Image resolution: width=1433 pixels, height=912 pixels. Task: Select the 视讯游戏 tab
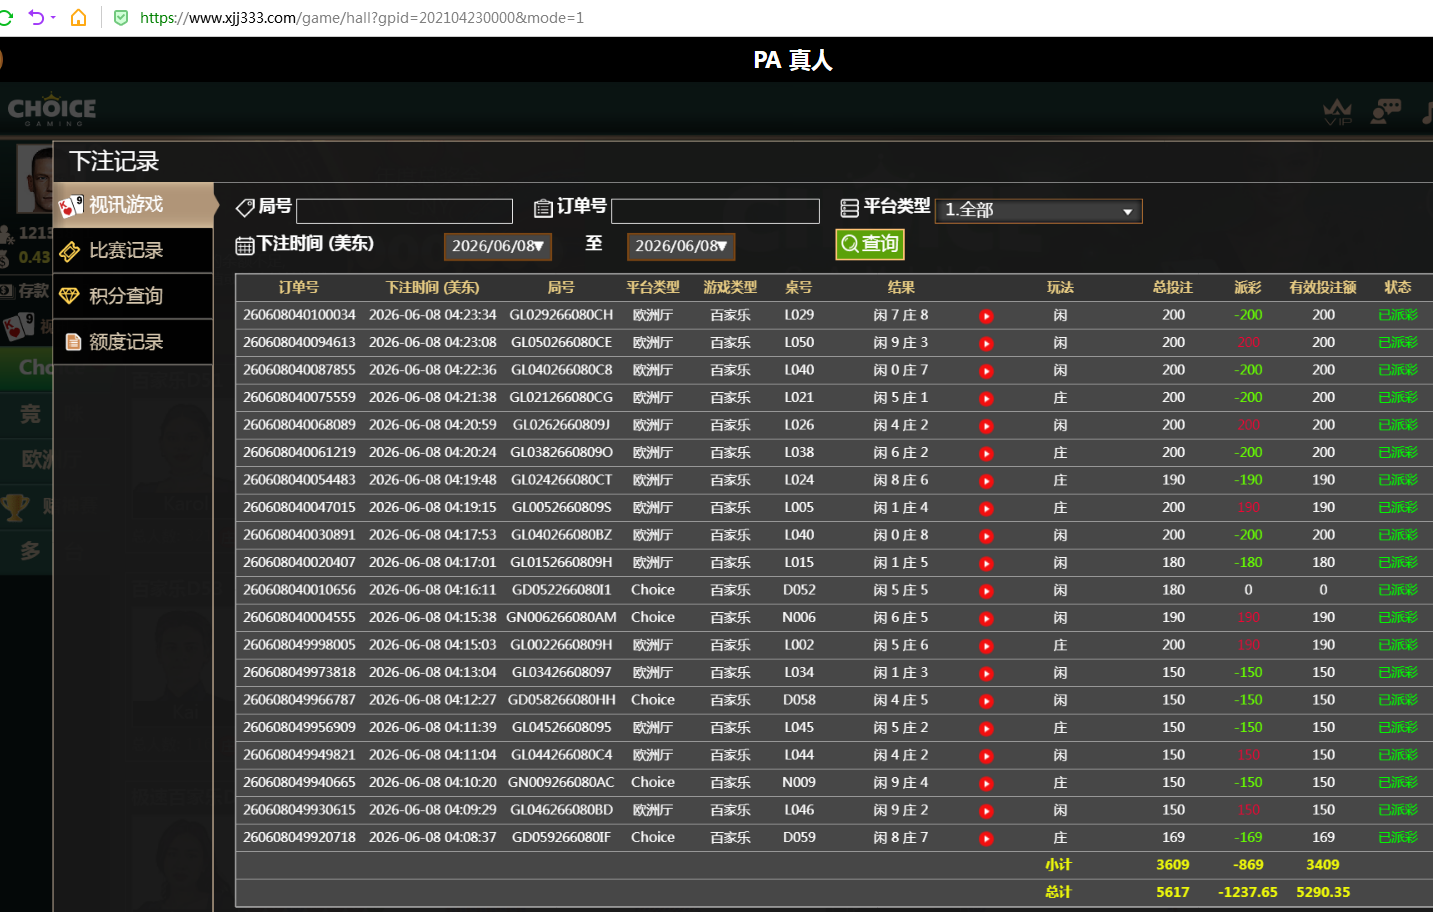coord(134,205)
